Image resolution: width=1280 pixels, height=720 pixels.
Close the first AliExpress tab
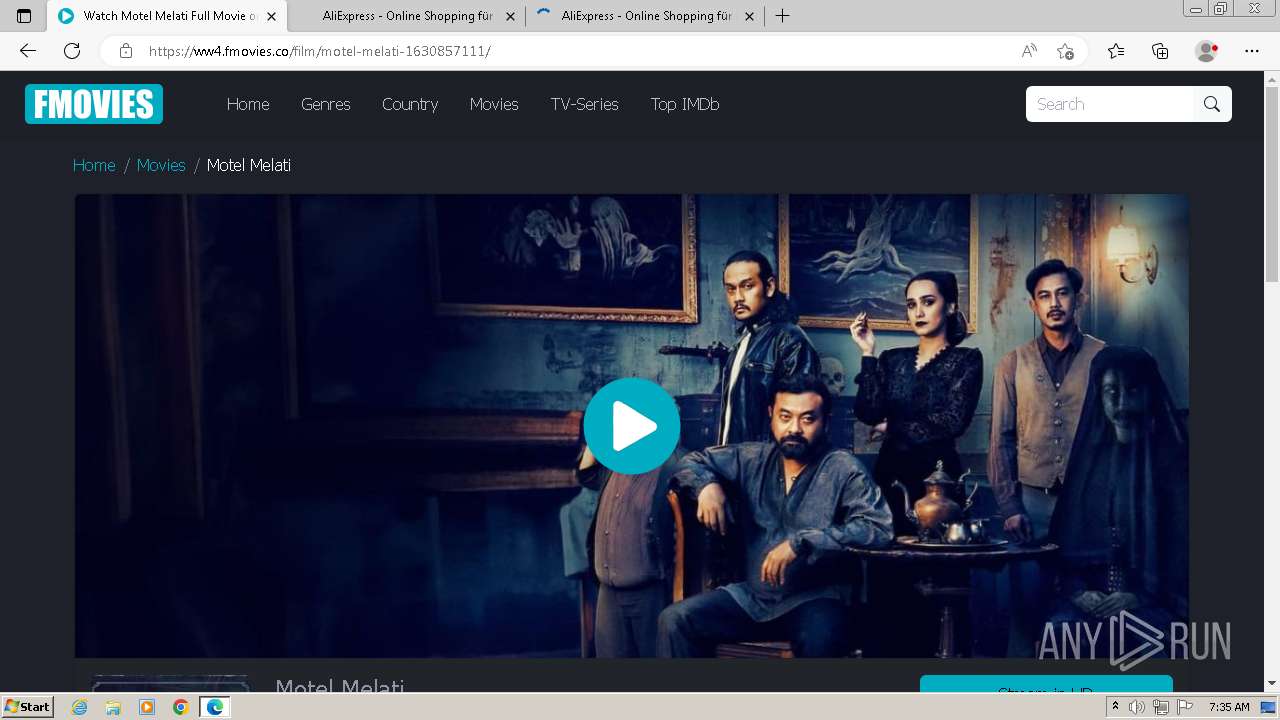click(511, 16)
